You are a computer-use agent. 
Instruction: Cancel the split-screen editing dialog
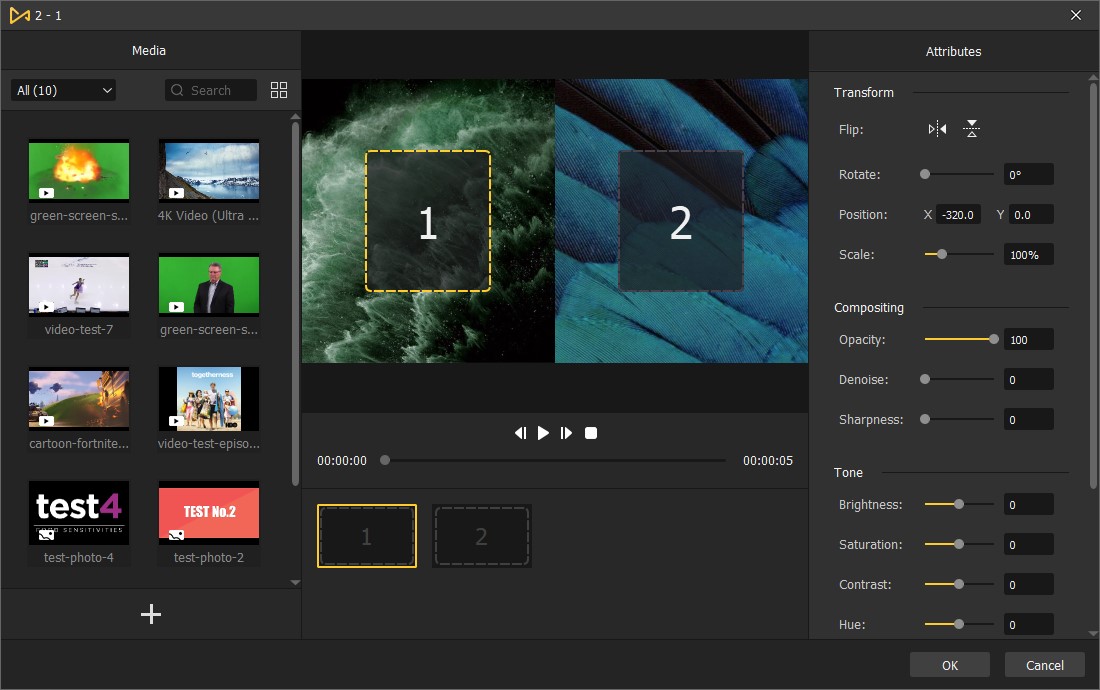[1045, 665]
